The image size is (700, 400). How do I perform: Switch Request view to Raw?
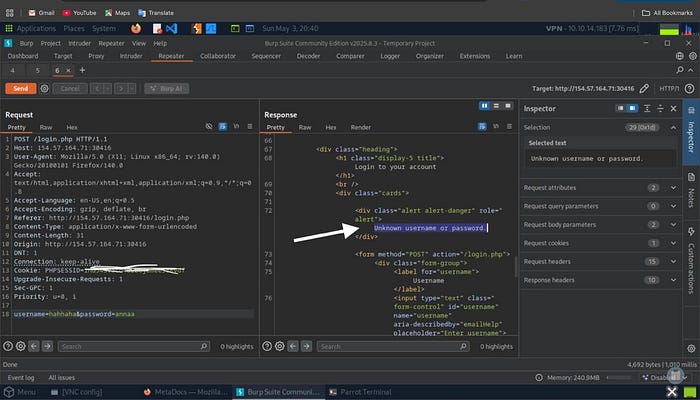coord(46,127)
